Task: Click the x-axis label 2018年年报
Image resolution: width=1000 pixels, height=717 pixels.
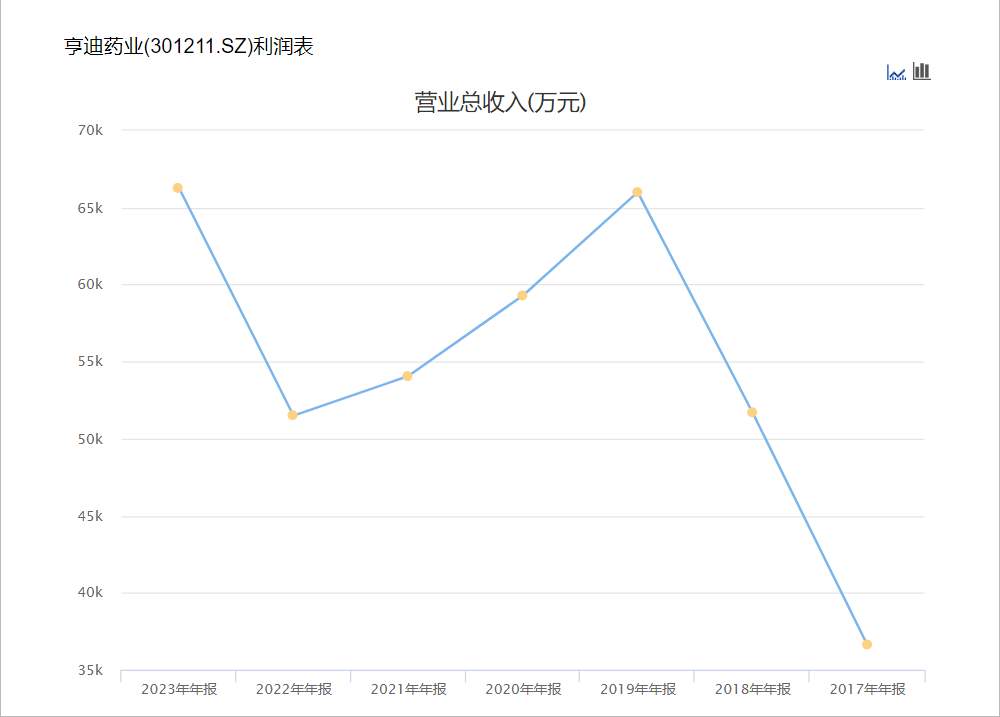Action: coord(753,690)
